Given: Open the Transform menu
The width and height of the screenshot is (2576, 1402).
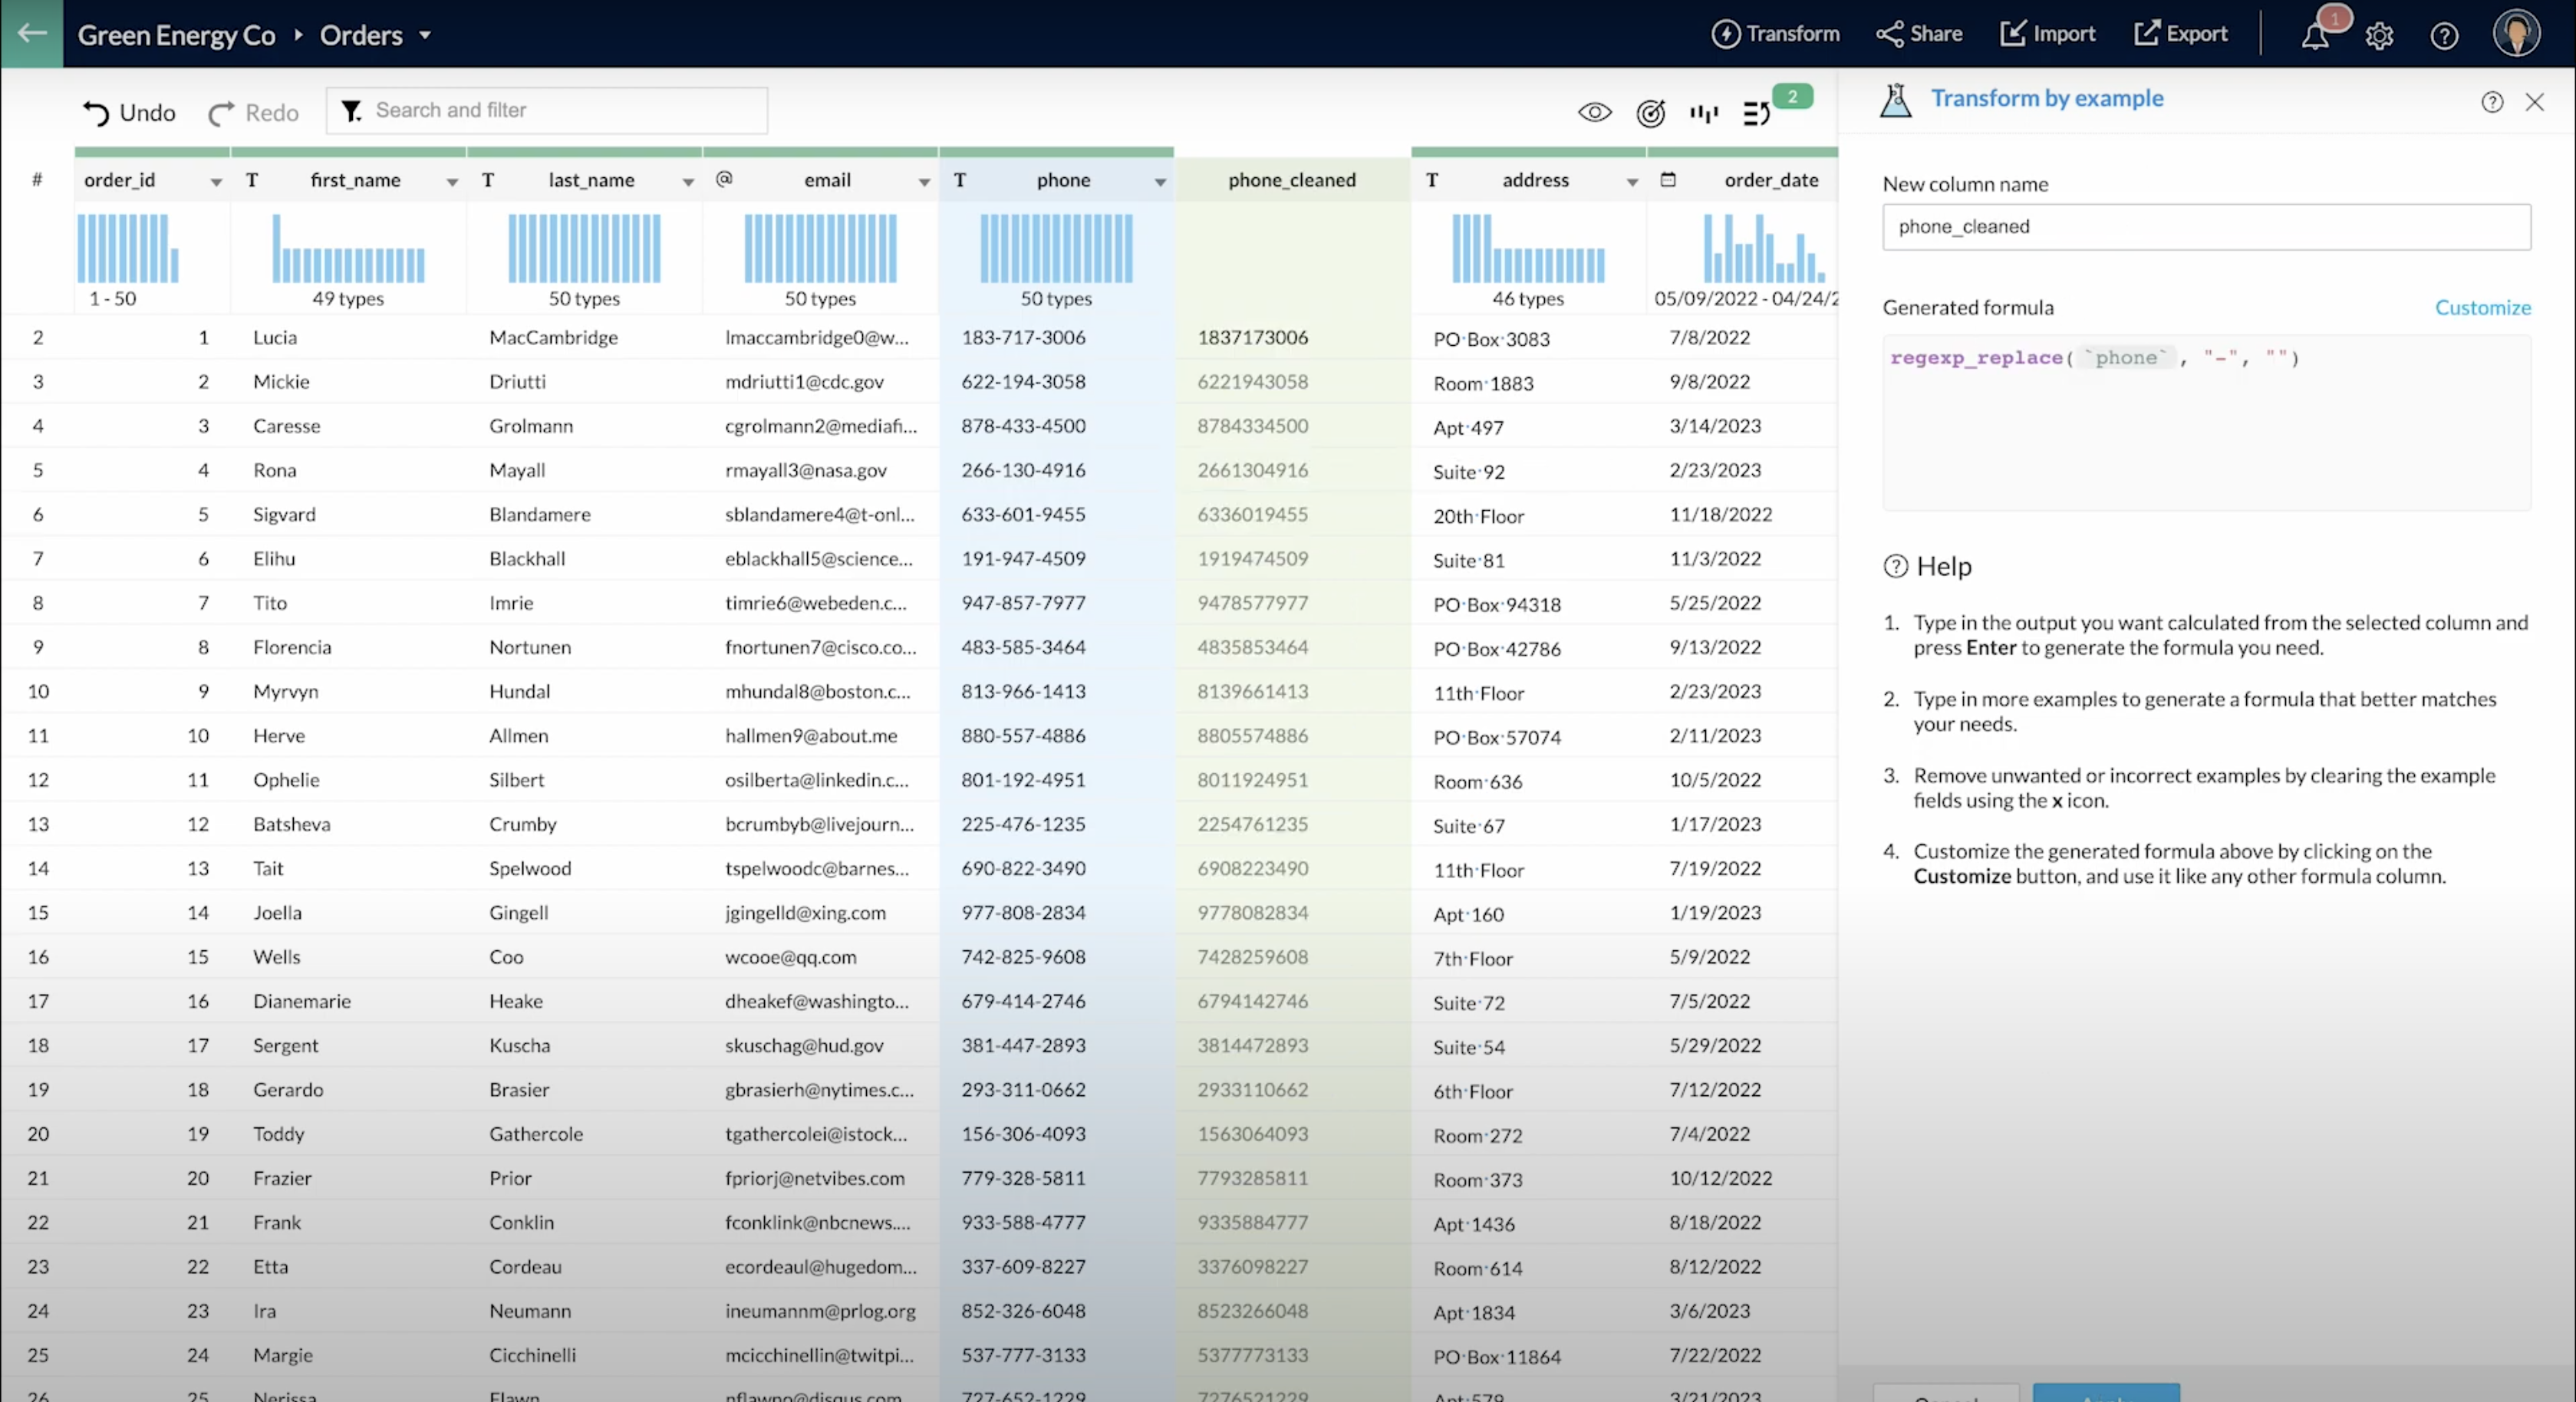Looking at the screenshot, I should coord(1776,34).
